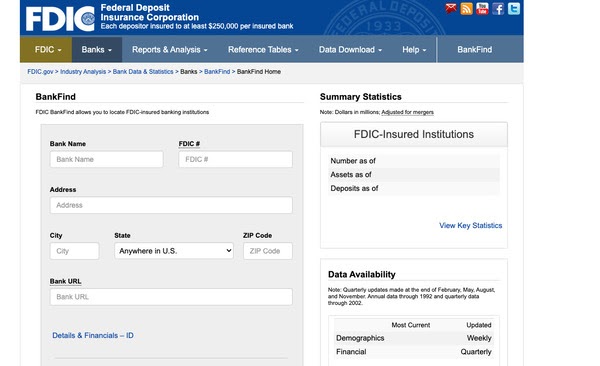Click the email subscription envelope icon
Image resolution: width=600 pixels, height=366 pixels.
click(451, 8)
